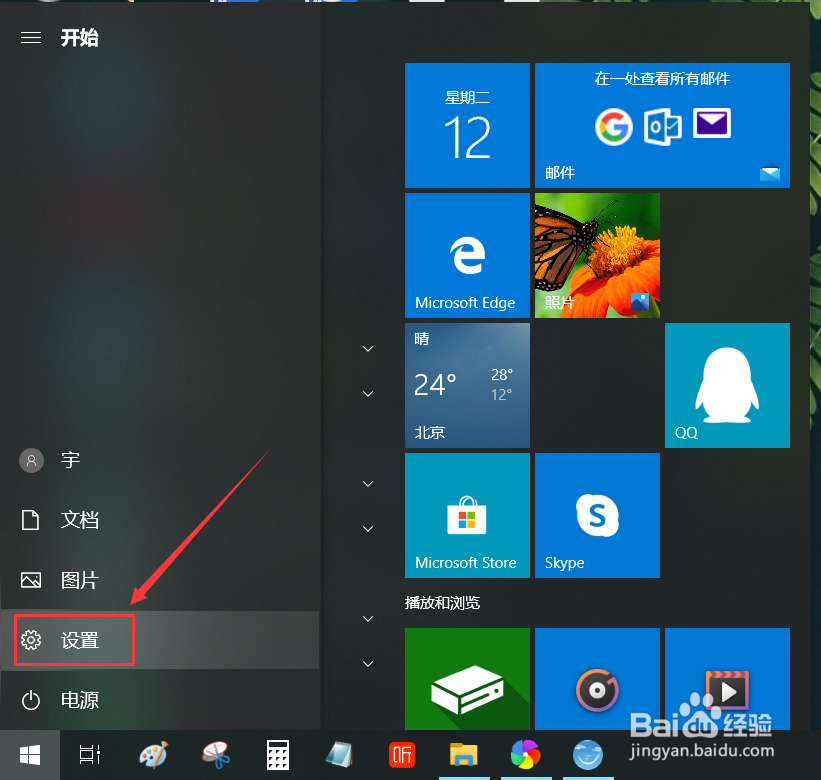Expand the chevron beside top of Store tile
This screenshot has width=821, height=780.
(x=368, y=484)
